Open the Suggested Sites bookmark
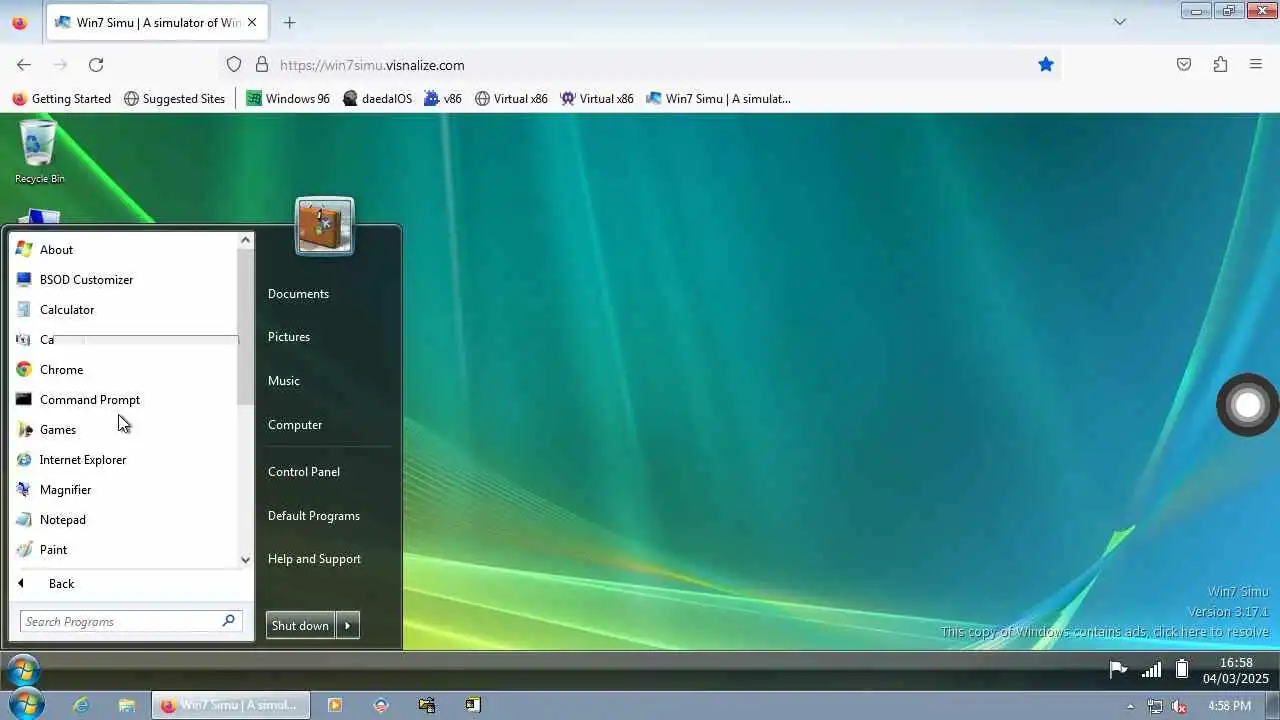The width and height of the screenshot is (1280, 720). 175,98
